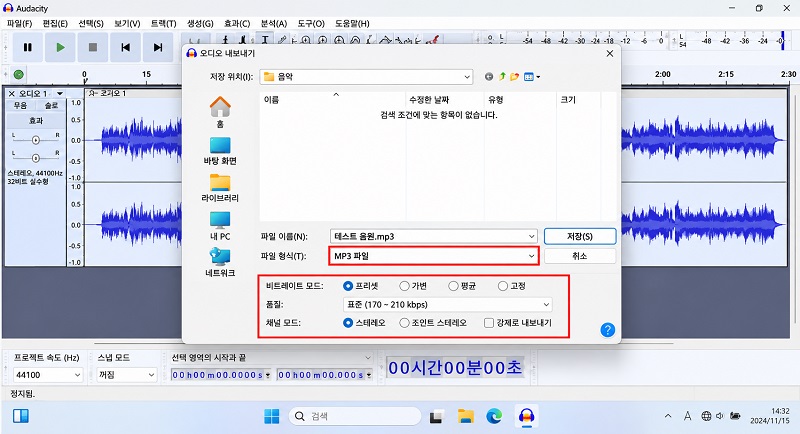Open the 스냅 모드 꺼짐 dropdown
800x434 pixels.
click(x=127, y=375)
